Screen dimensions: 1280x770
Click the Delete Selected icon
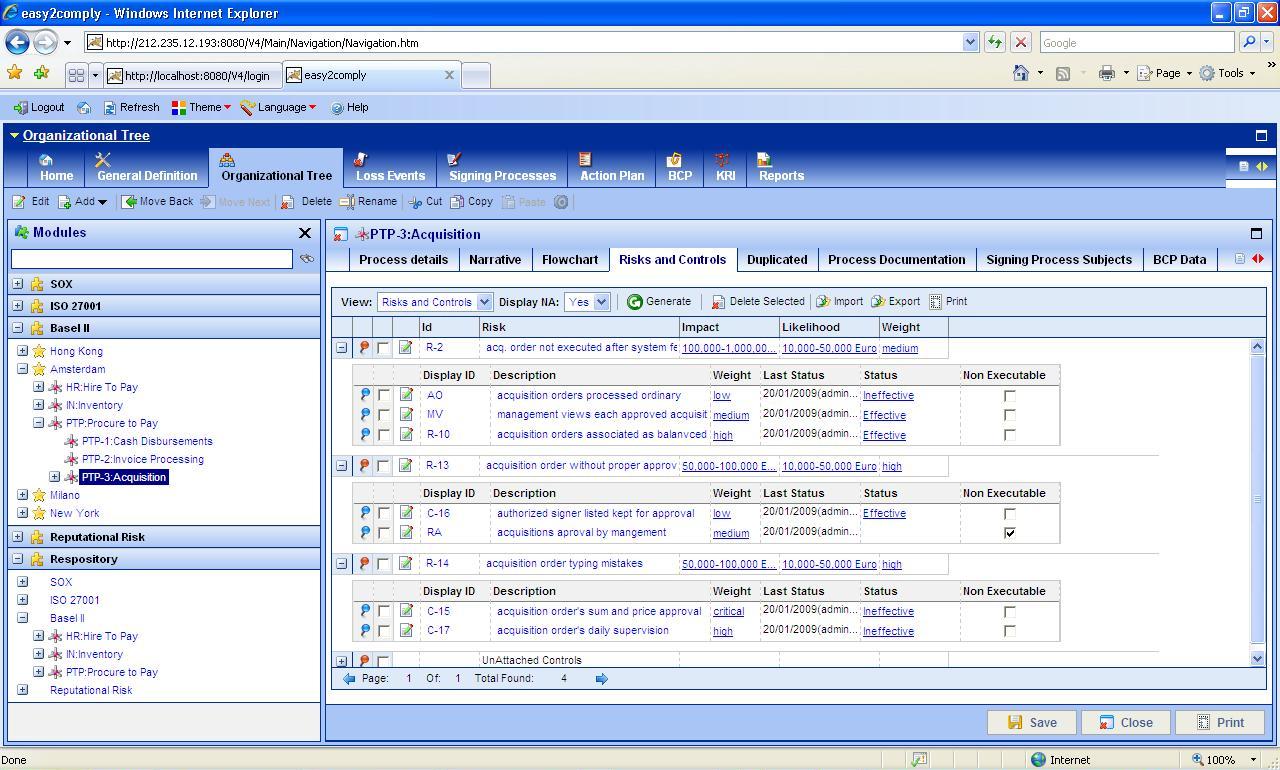pyautogui.click(x=718, y=302)
